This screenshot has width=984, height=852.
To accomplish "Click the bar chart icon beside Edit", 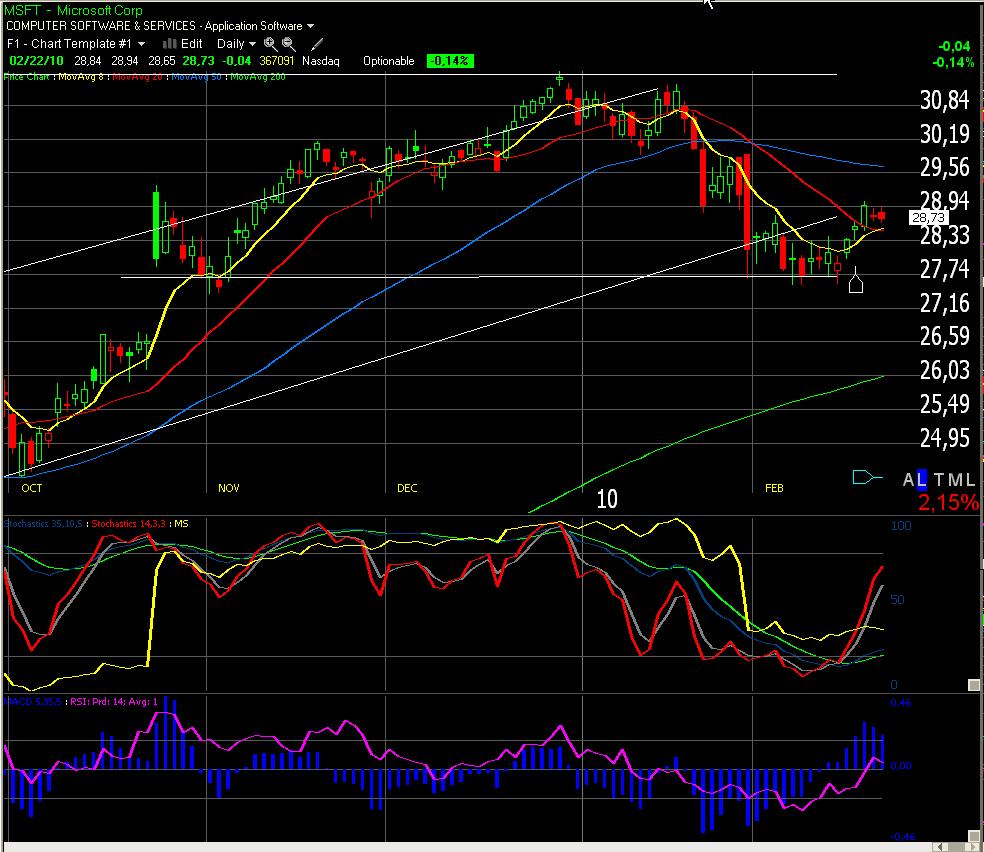I will point(169,43).
